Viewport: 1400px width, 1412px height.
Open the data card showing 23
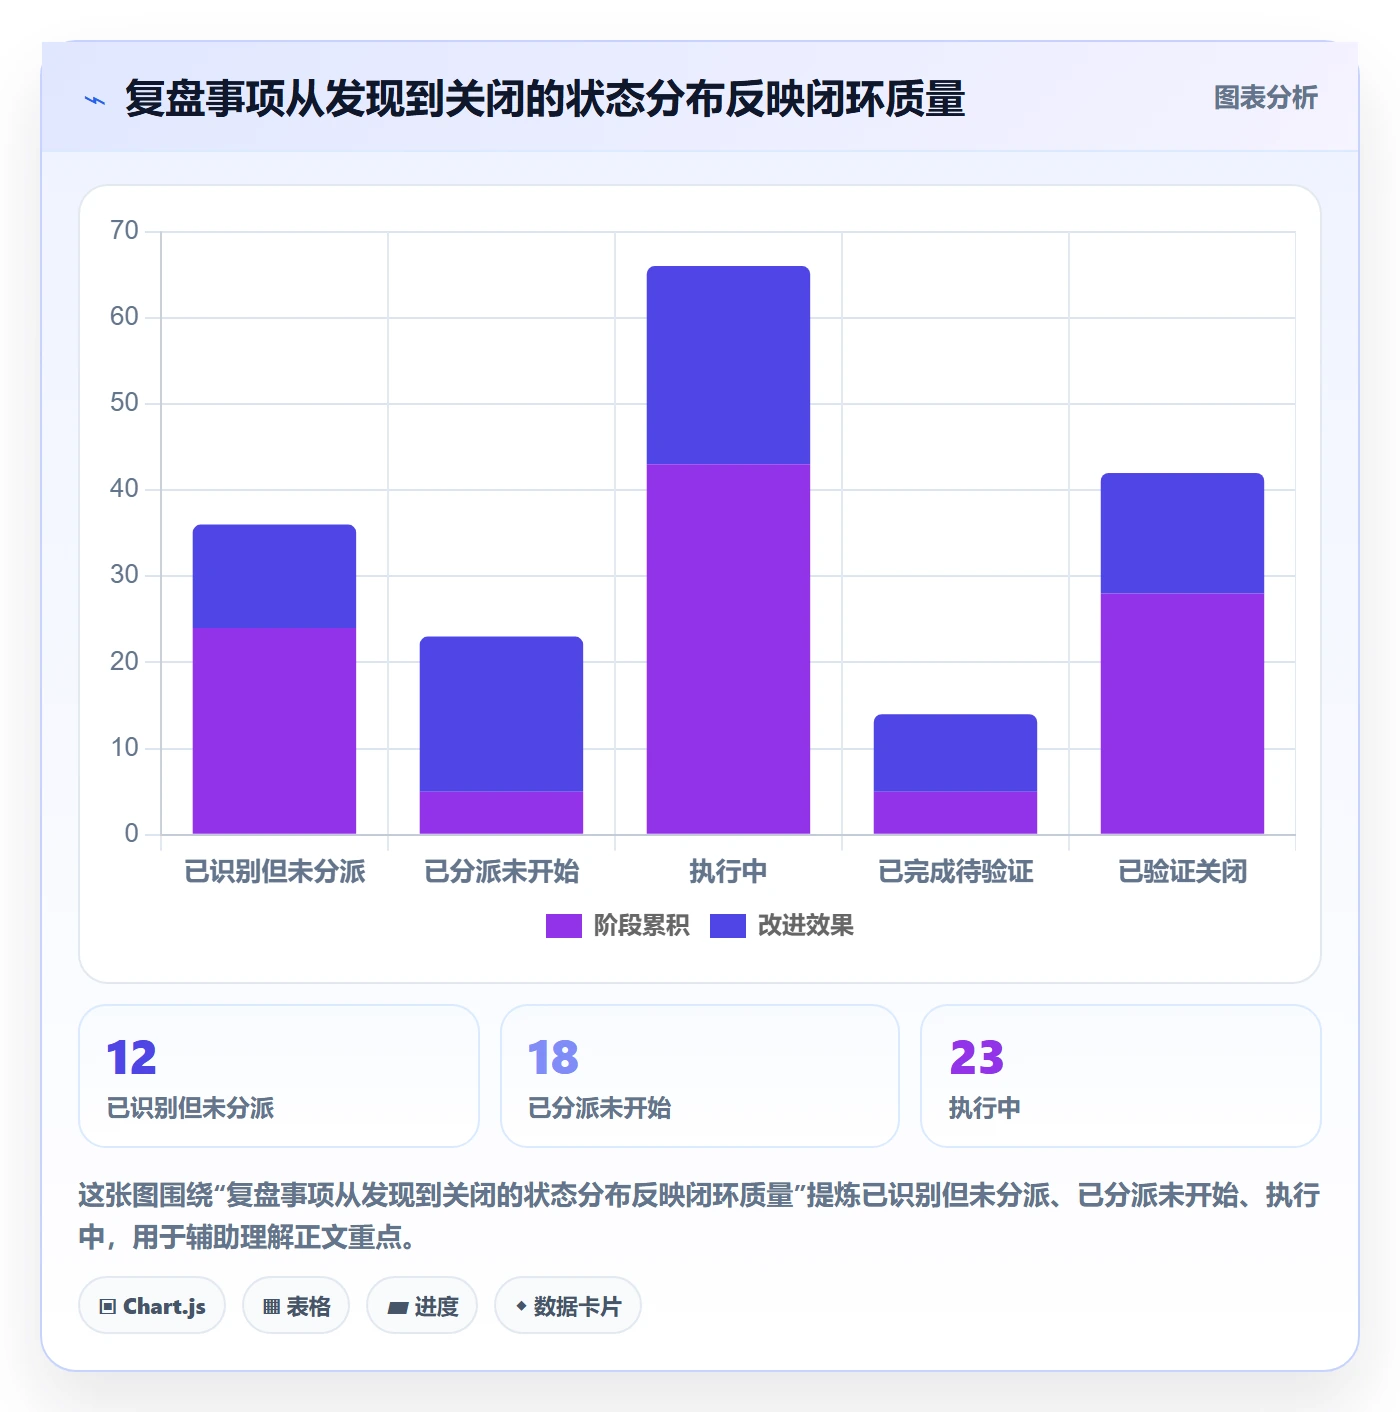coord(1121,1076)
